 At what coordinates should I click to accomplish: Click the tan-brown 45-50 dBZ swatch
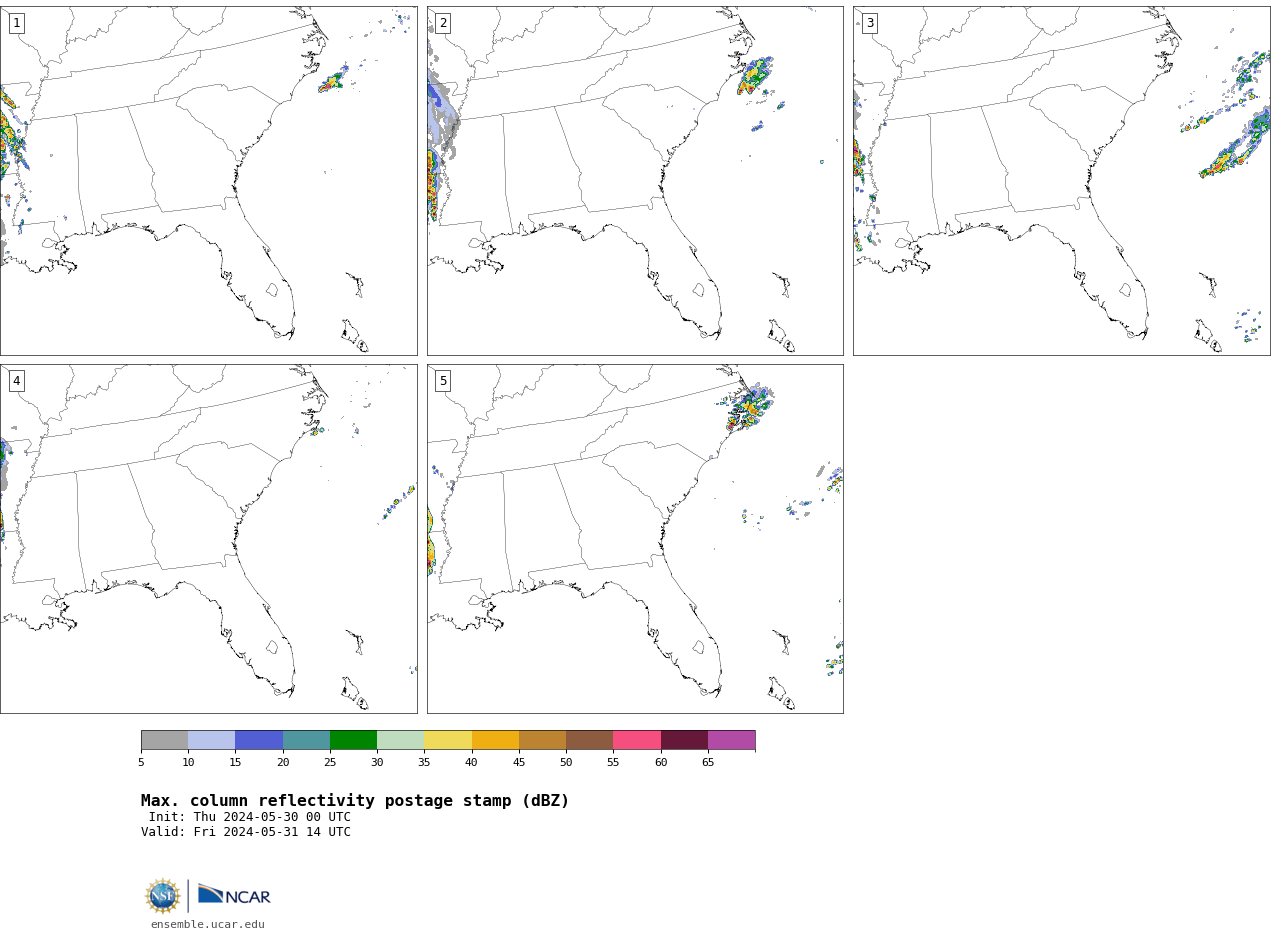coord(542,740)
